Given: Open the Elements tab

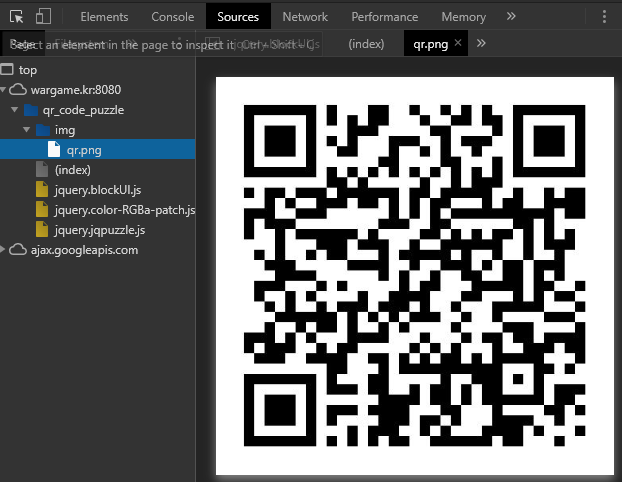Looking at the screenshot, I should pyautogui.click(x=104, y=17).
